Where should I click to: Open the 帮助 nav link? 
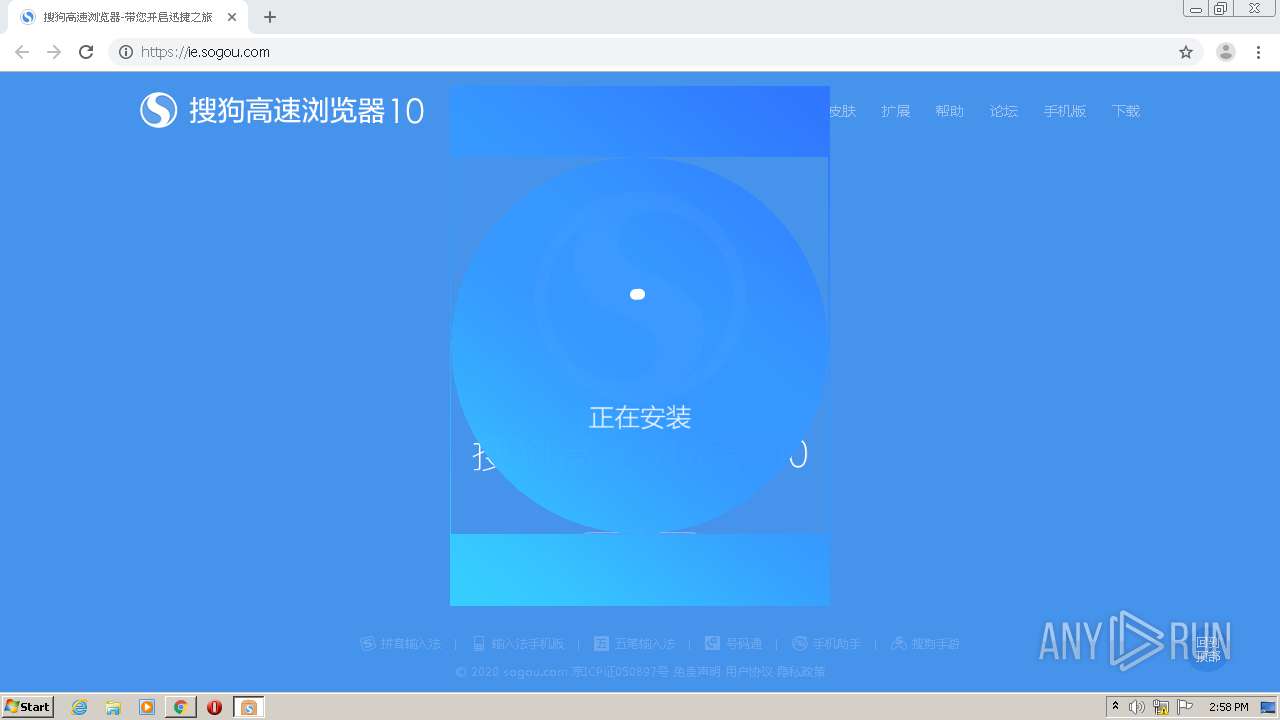click(950, 111)
